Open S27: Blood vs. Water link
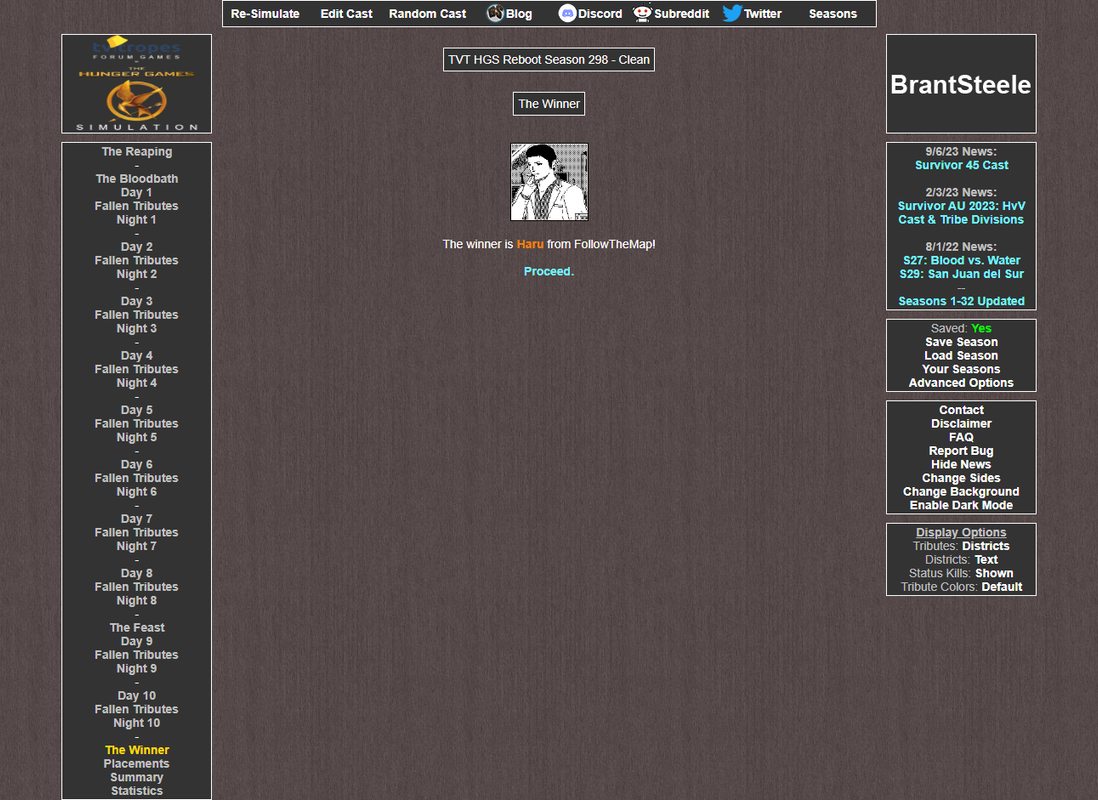 click(961, 261)
